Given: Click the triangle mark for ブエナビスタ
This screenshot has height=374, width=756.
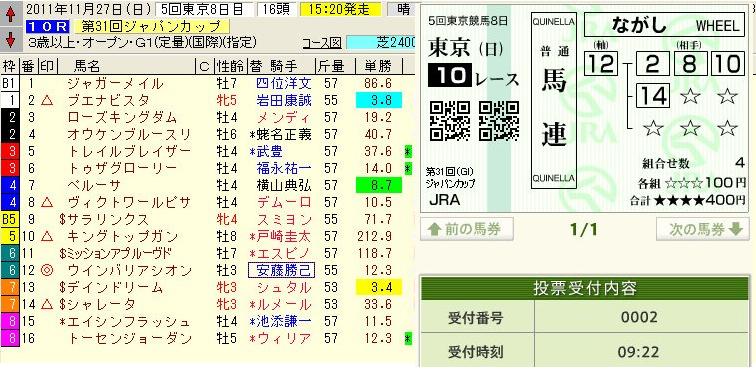Looking at the screenshot, I should coord(47,101).
